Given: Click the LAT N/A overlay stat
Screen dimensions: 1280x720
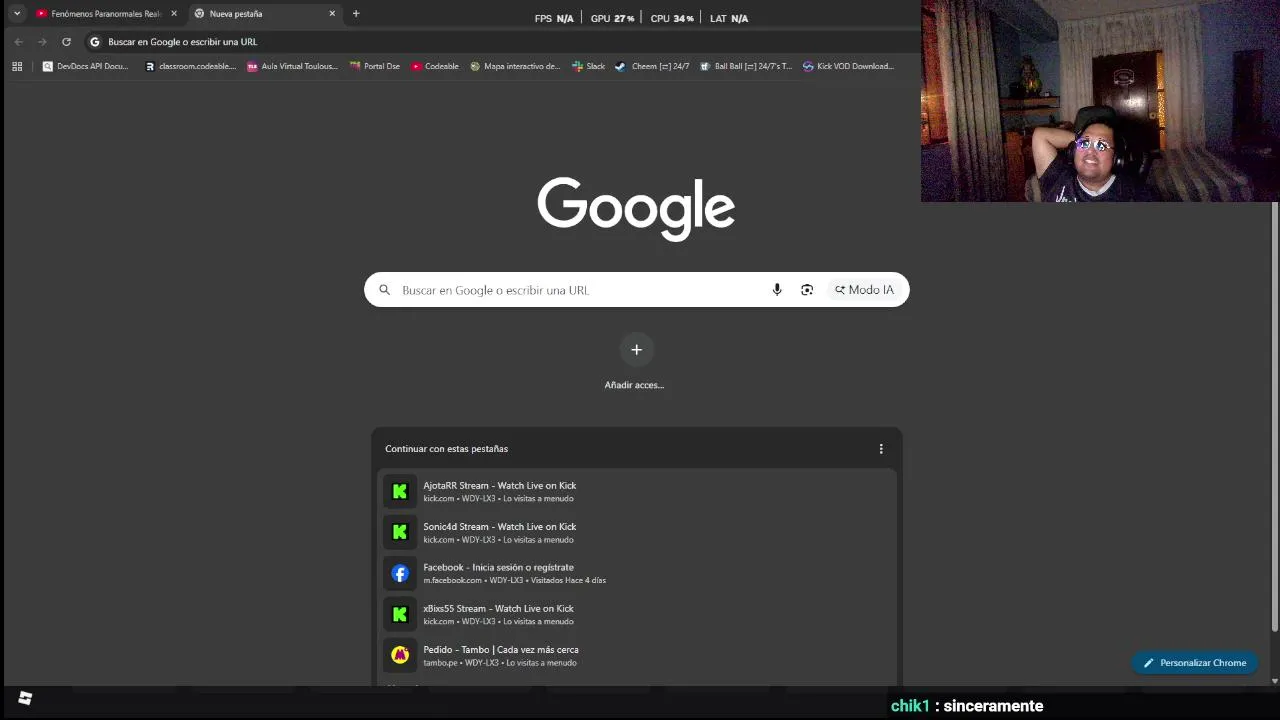Looking at the screenshot, I should tap(729, 18).
